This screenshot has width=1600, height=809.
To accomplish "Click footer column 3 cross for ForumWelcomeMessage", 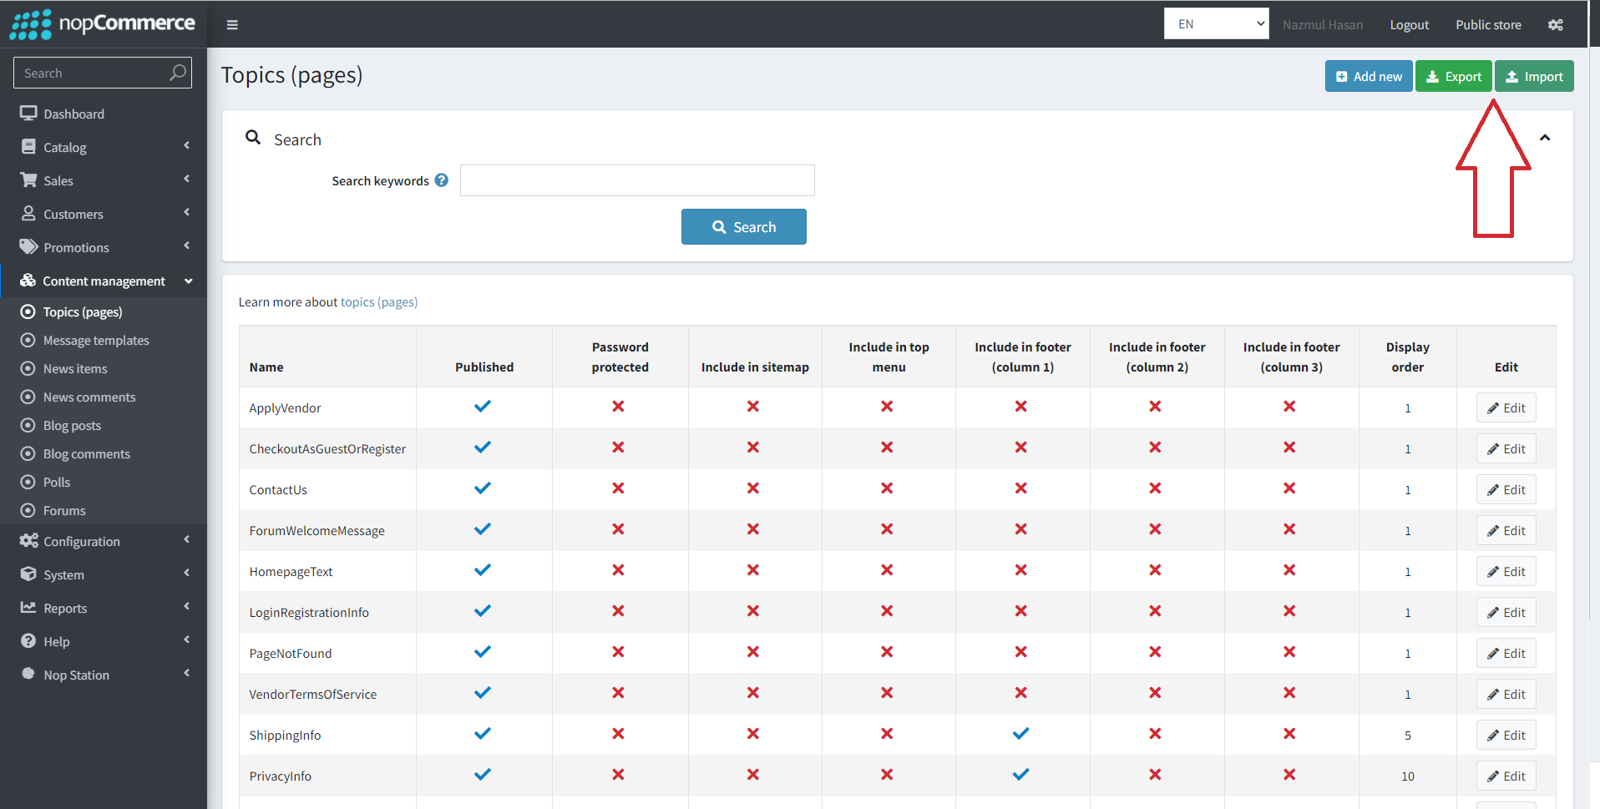I will coord(1289,530).
